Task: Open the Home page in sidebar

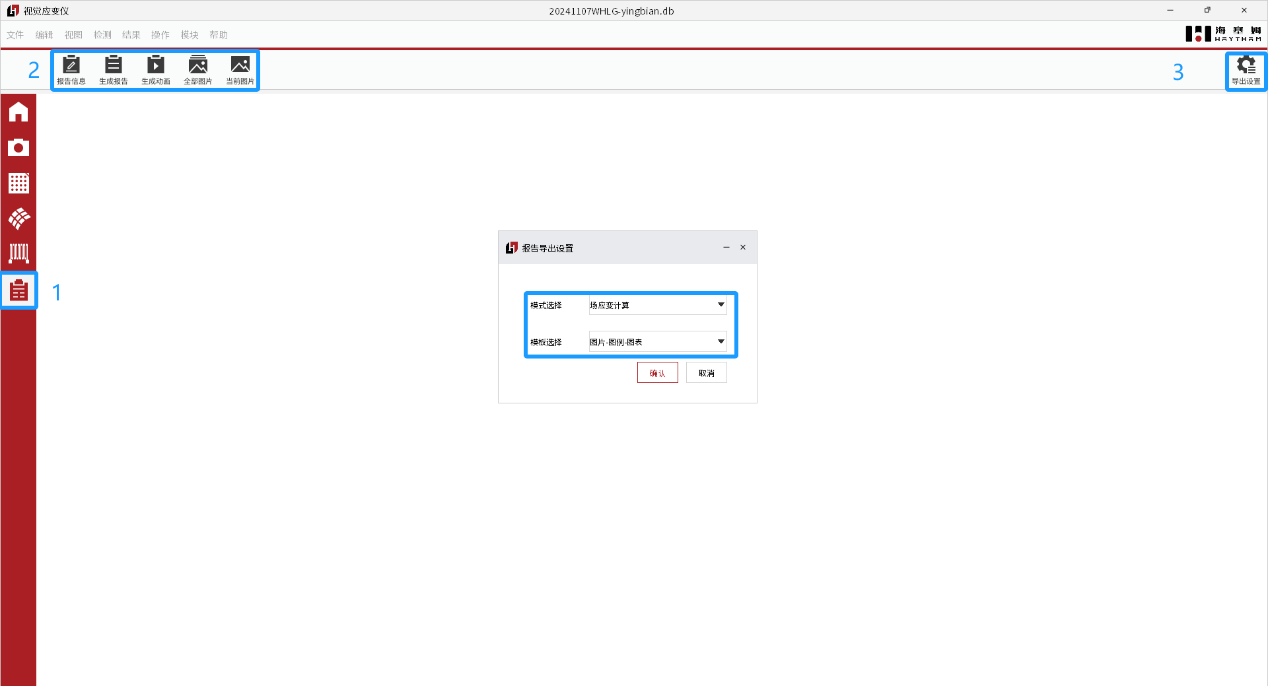Action: coord(18,112)
